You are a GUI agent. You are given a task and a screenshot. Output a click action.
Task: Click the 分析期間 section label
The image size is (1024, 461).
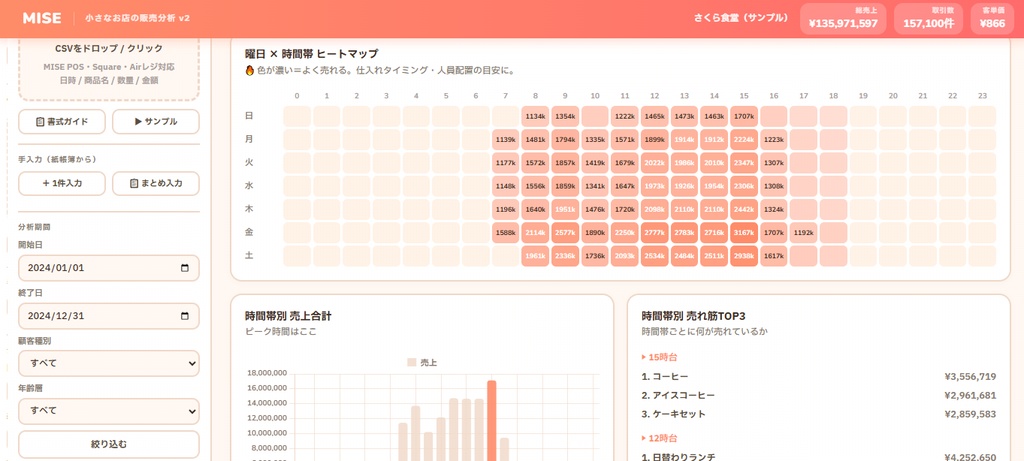point(35,227)
